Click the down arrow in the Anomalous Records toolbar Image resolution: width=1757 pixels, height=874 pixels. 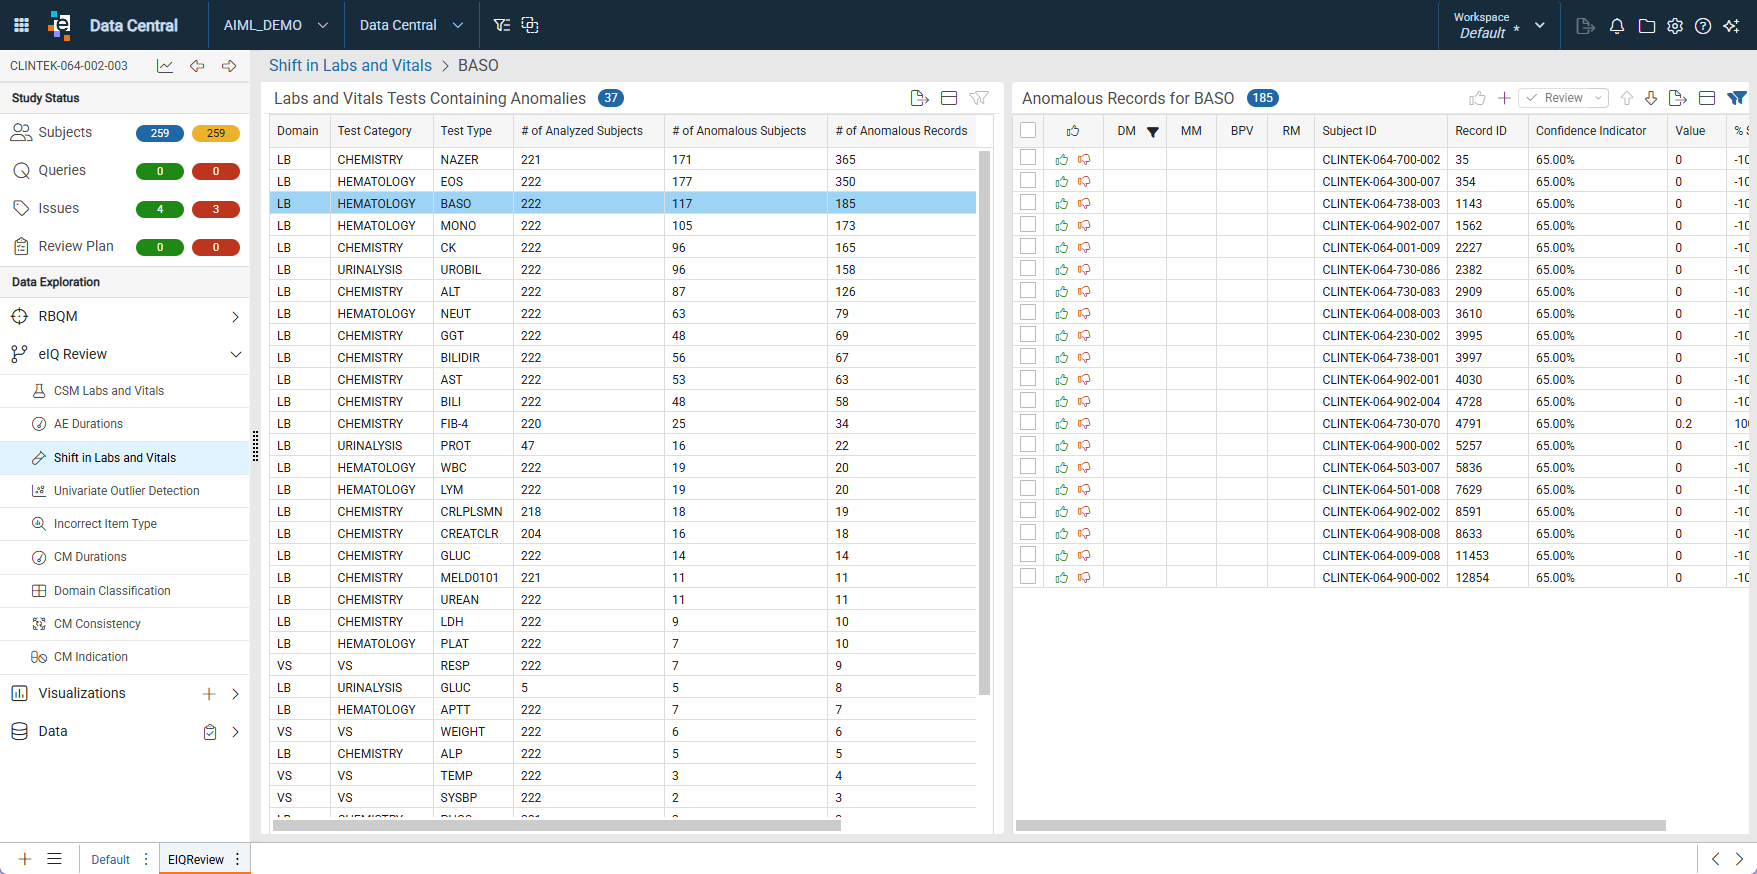[1651, 98]
